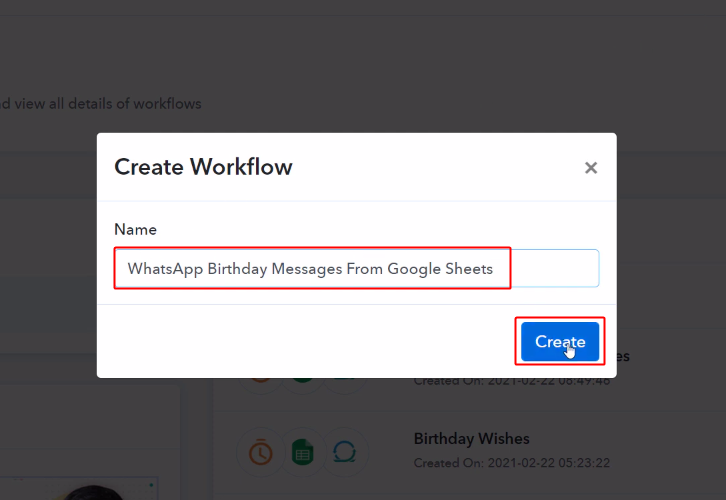Click clock scheduler icon in Birthday Wishes row

click(x=261, y=452)
